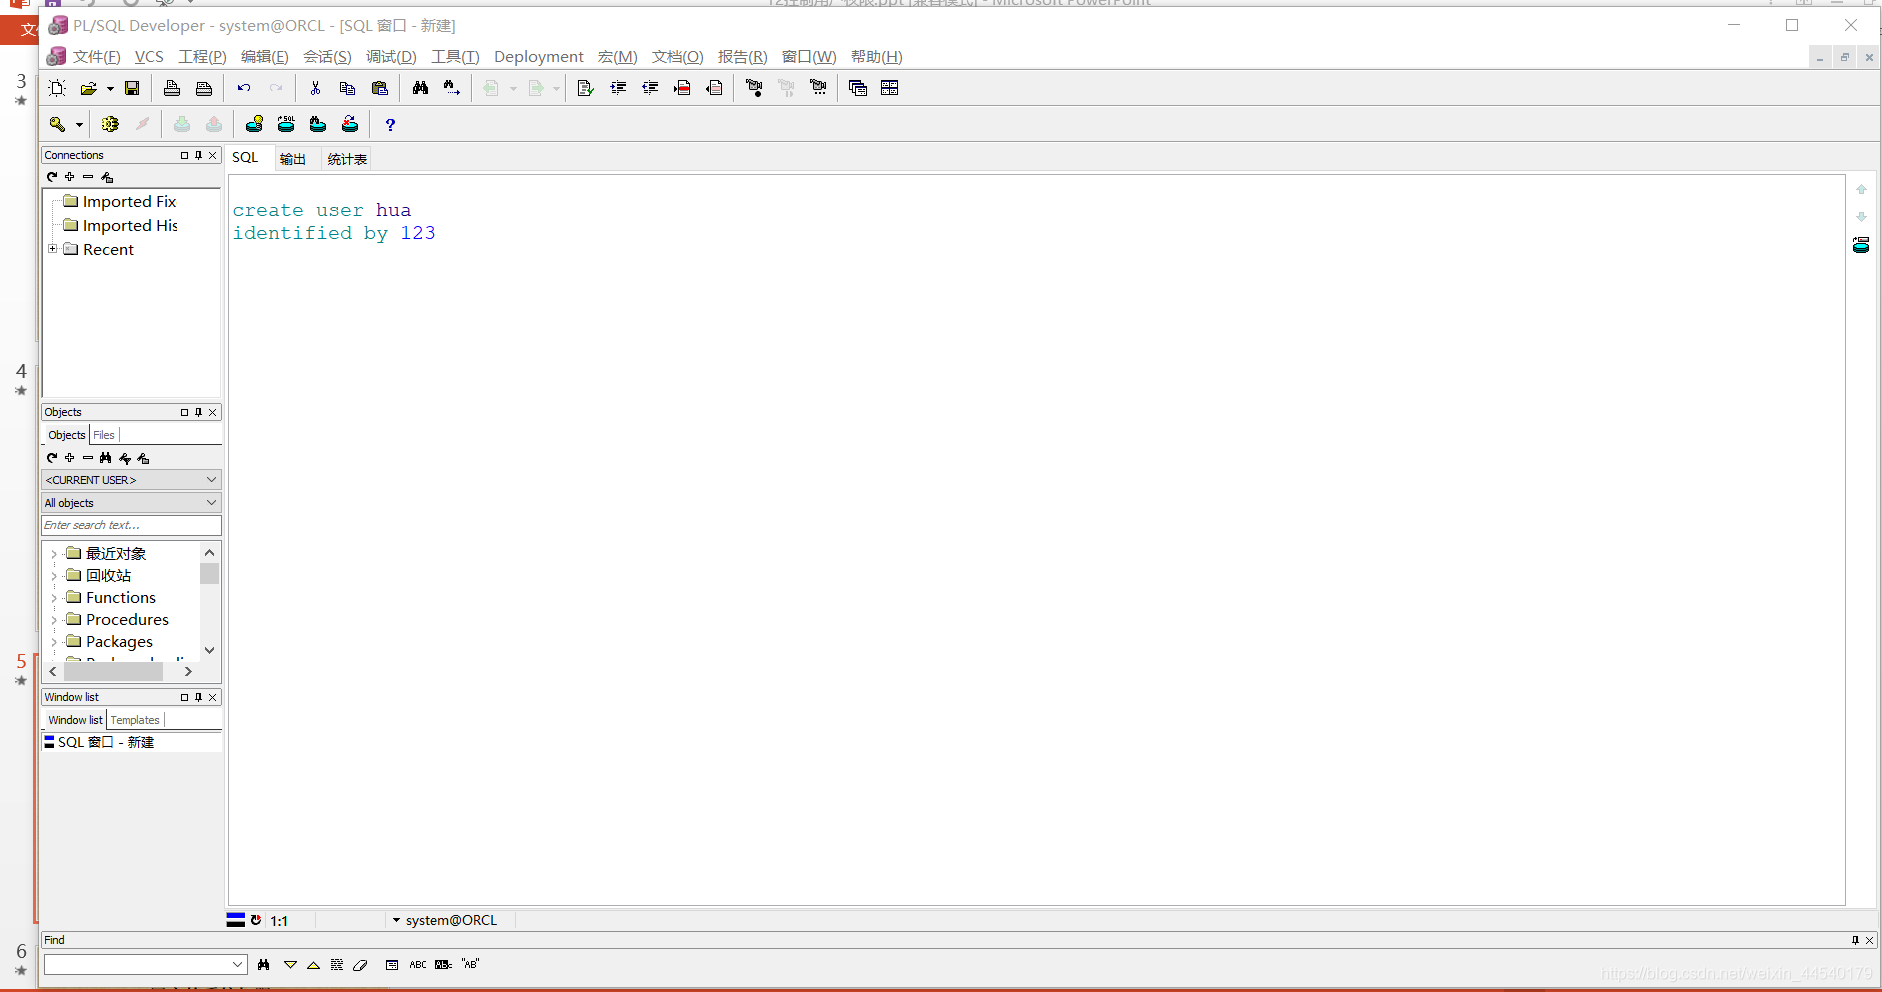This screenshot has height=992, width=1882.
Task: Click the Open folder toolbar icon
Action: pyautogui.click(x=89, y=88)
